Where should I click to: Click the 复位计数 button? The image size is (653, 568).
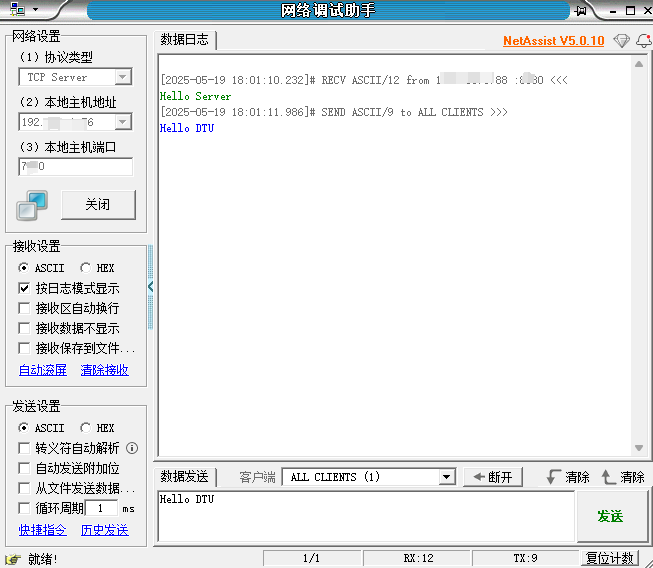(610, 558)
